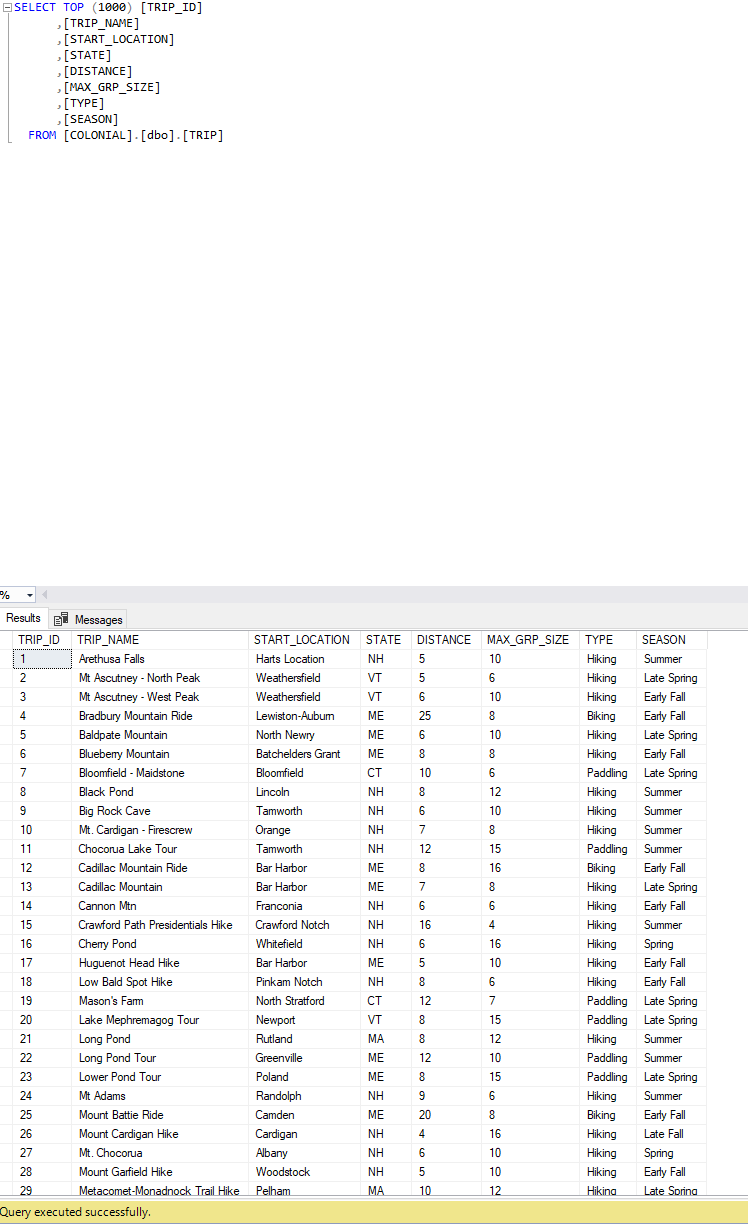This screenshot has height=1224, width=748.
Task: Click the Franconia location cell
Action: click(305, 906)
